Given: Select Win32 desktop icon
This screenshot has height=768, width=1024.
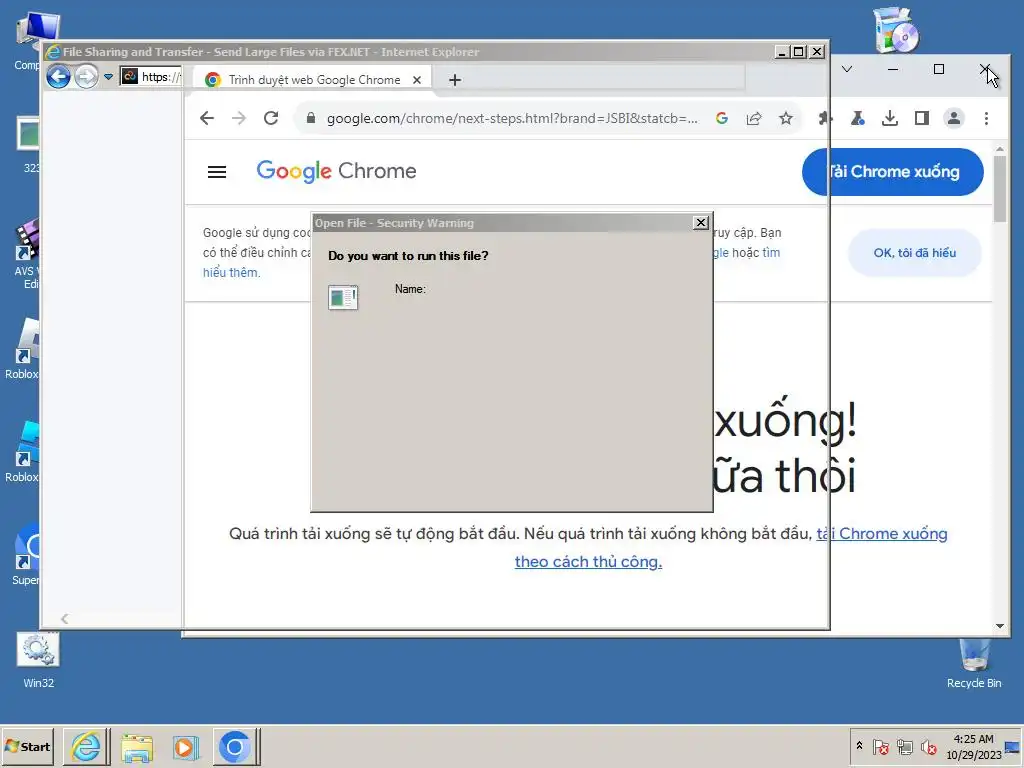Looking at the screenshot, I should tap(38, 661).
